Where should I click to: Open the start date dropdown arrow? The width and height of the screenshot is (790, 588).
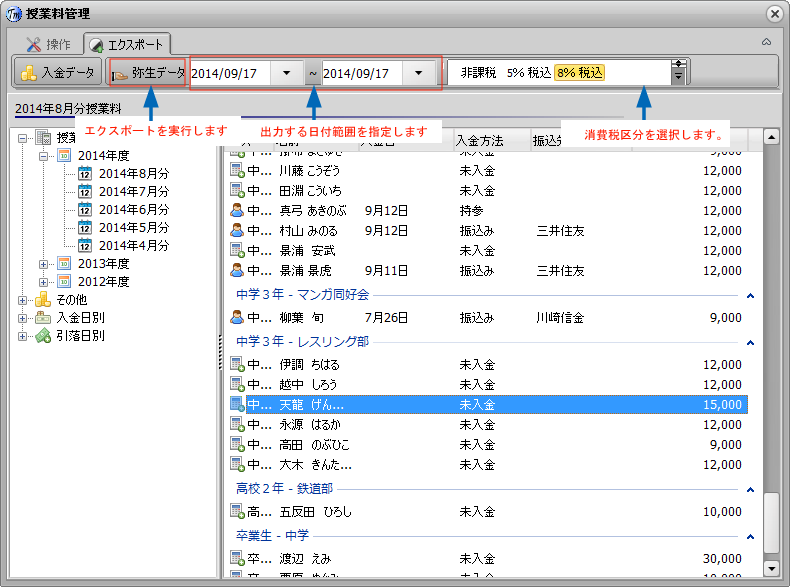pyautogui.click(x=287, y=73)
